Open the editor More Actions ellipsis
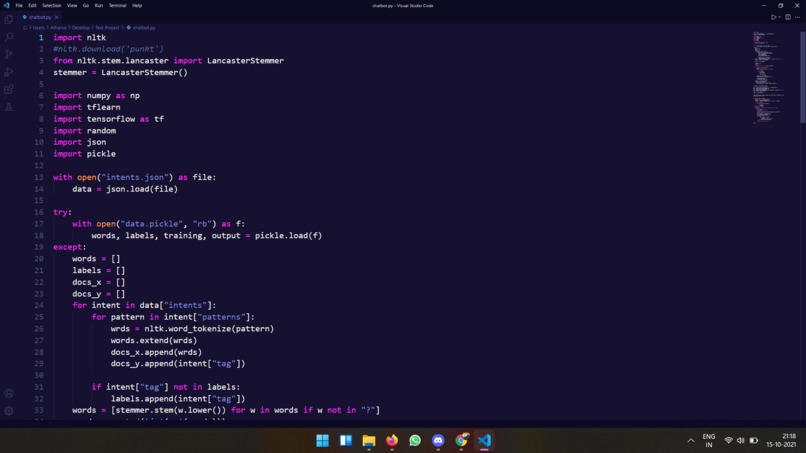Image resolution: width=806 pixels, height=453 pixels. (x=797, y=17)
